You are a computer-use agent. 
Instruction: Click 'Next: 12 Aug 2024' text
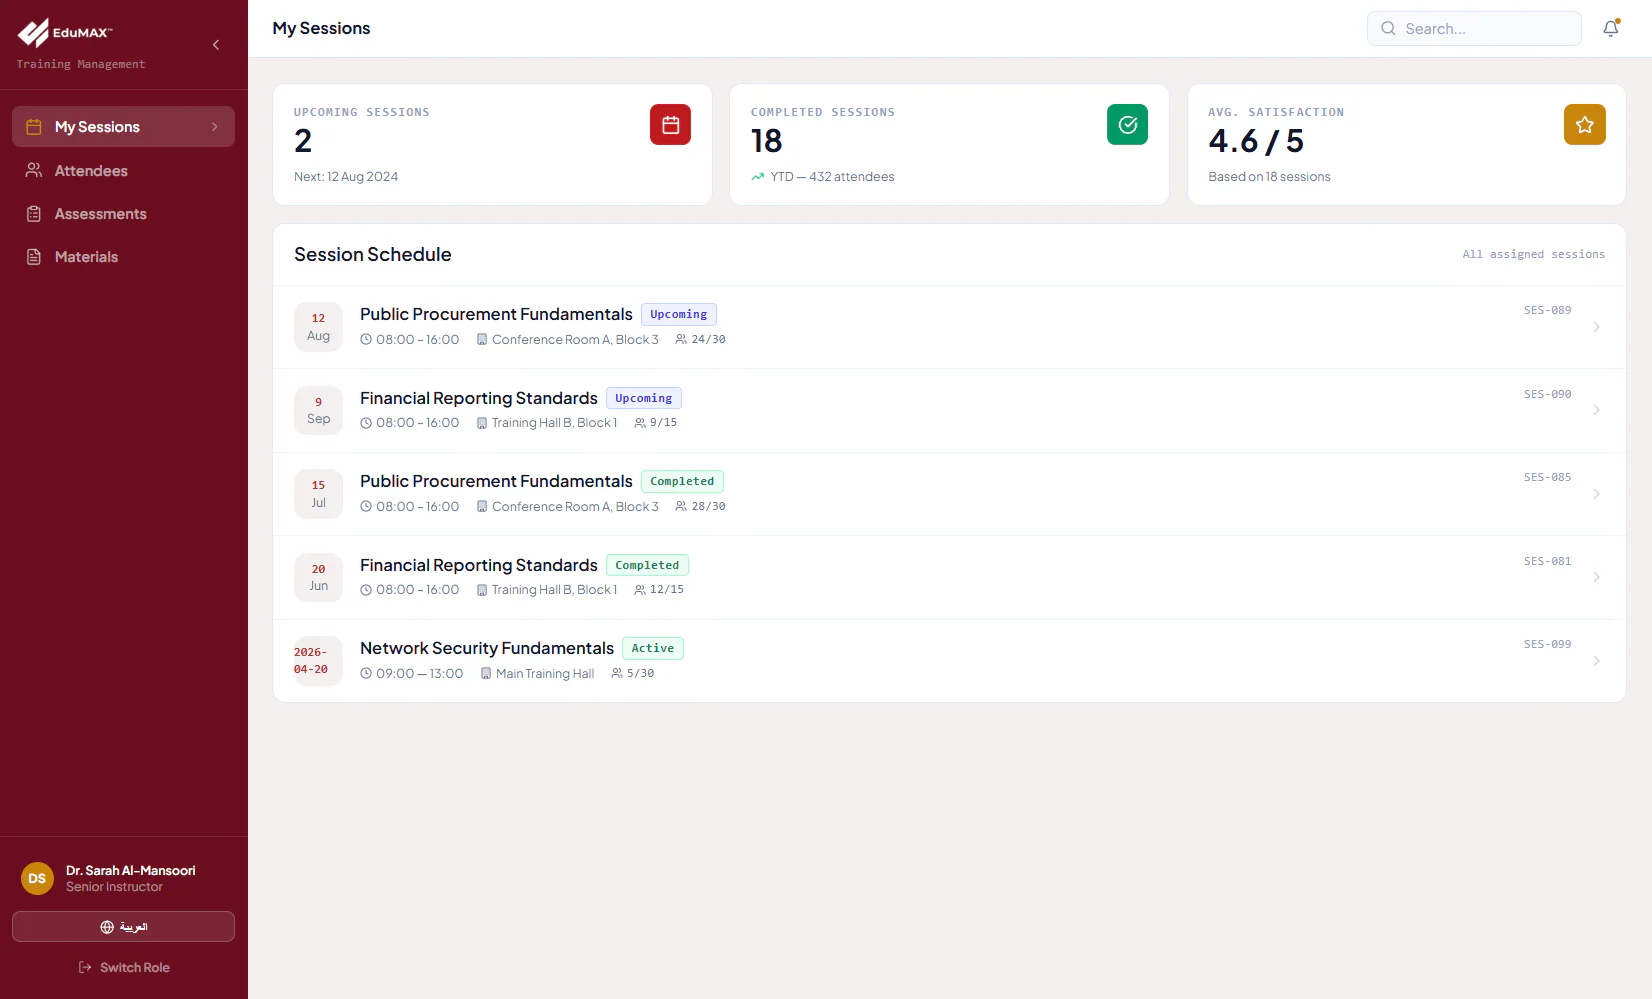click(x=346, y=177)
